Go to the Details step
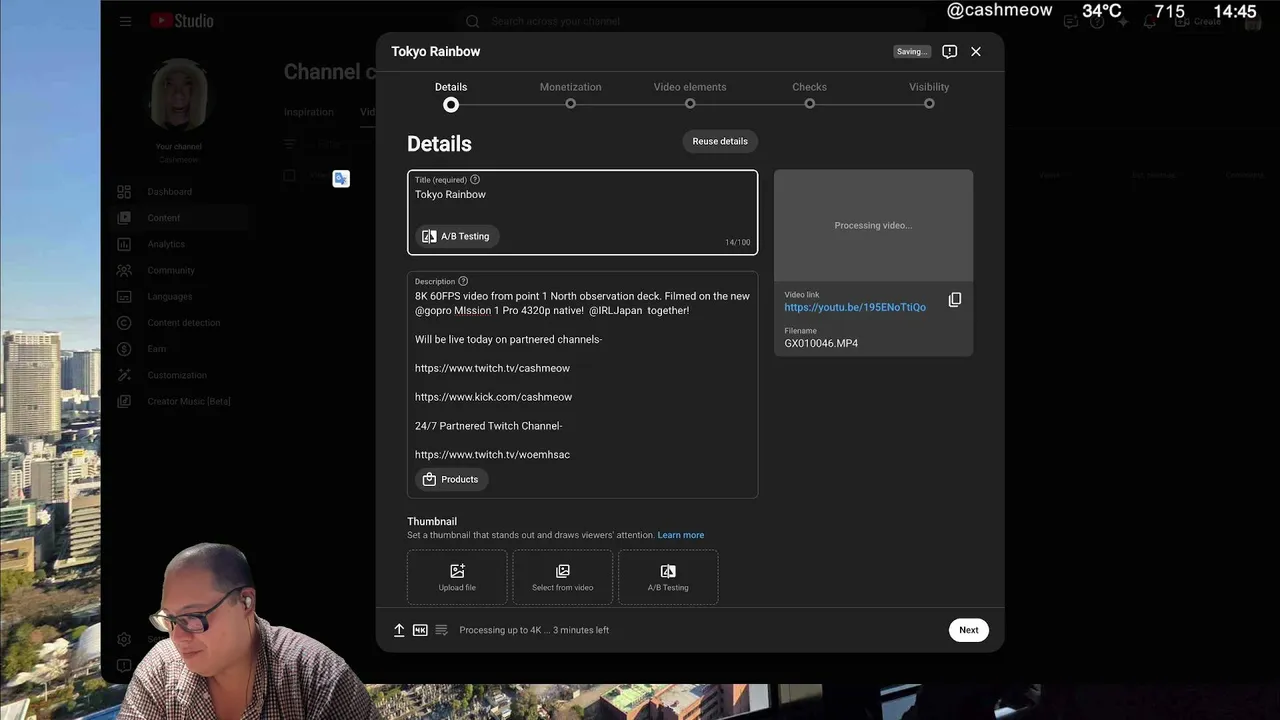1280x720 pixels. point(451,95)
